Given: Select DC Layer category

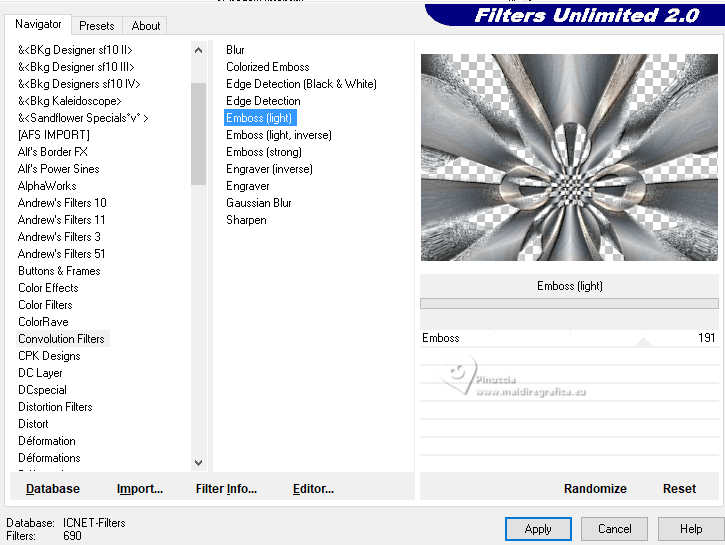Looking at the screenshot, I should coord(40,373).
